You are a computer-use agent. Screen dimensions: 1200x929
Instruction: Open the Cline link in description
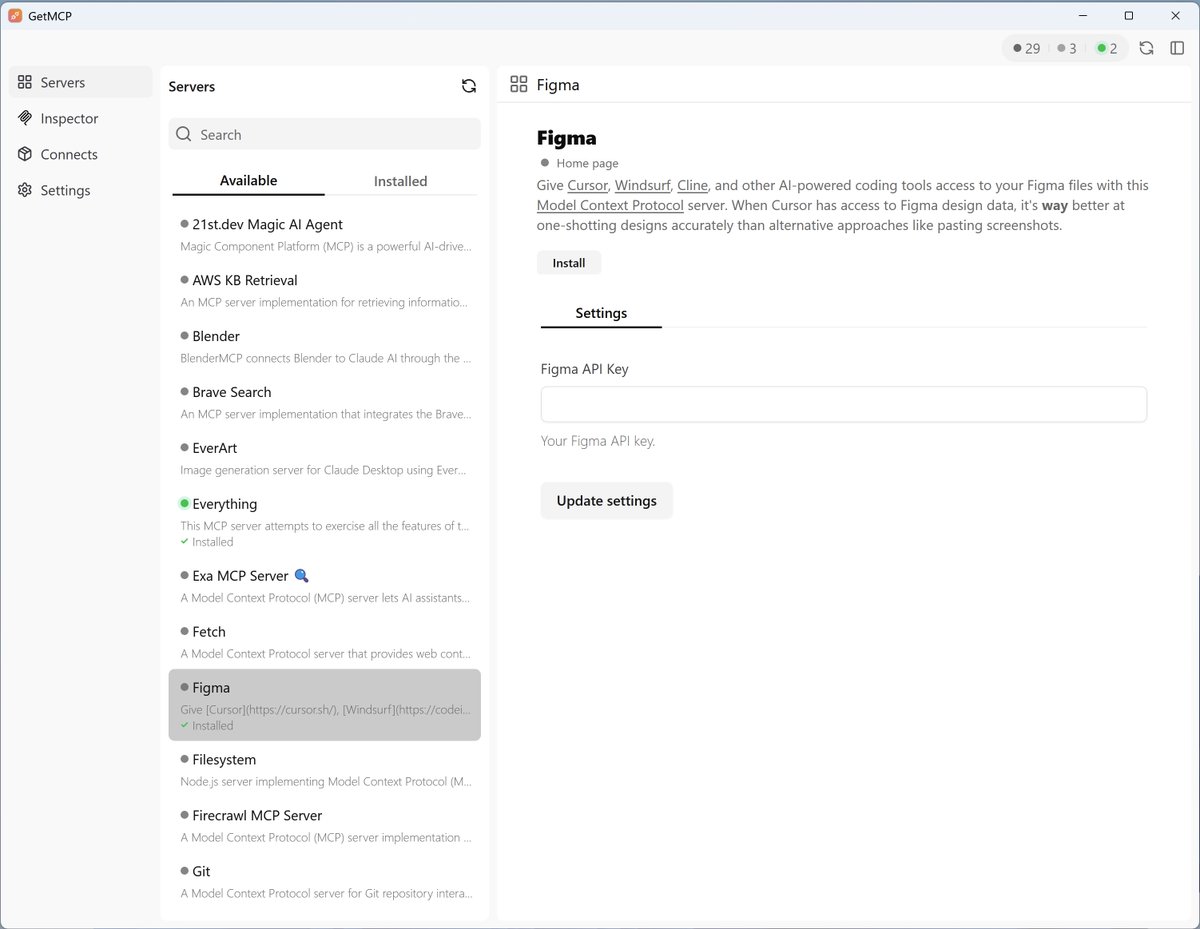point(692,185)
